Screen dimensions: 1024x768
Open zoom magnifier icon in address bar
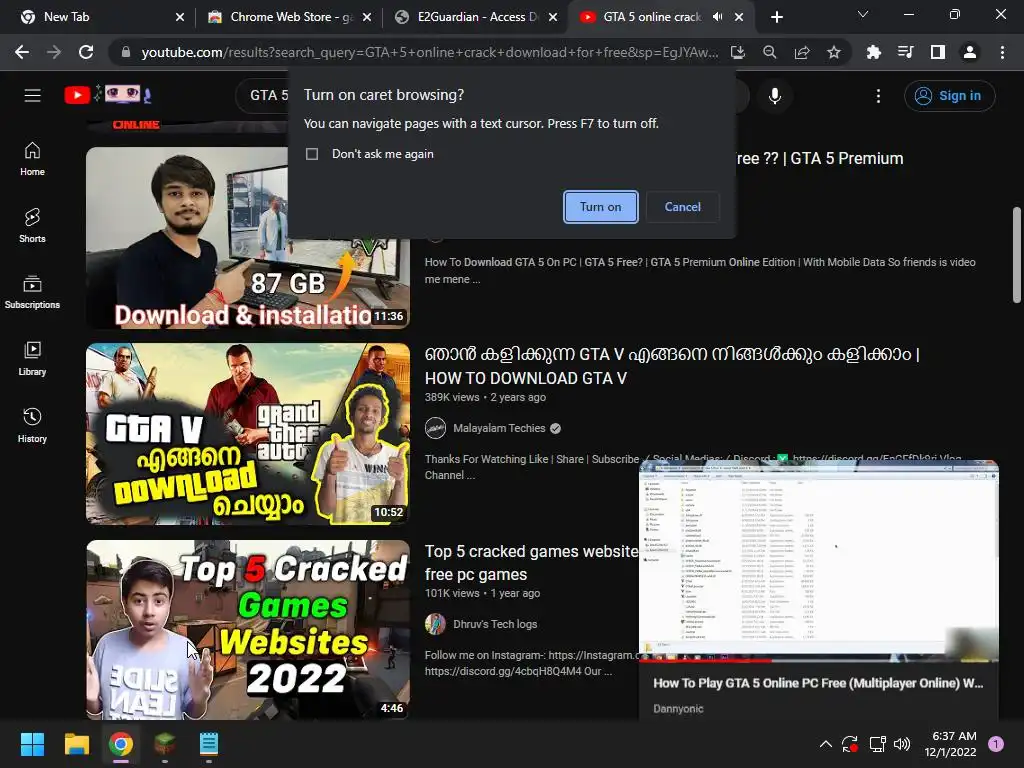point(769,52)
